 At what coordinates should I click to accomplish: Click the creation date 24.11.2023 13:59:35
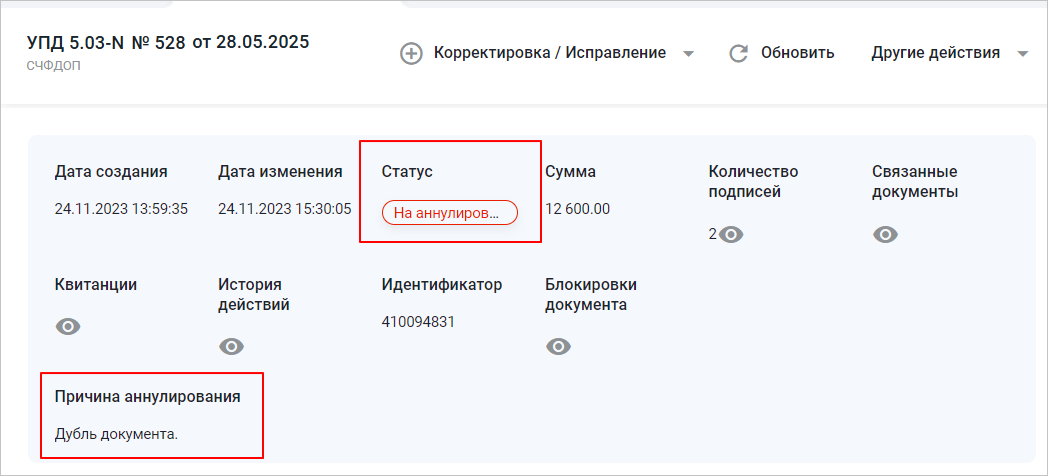(x=121, y=209)
